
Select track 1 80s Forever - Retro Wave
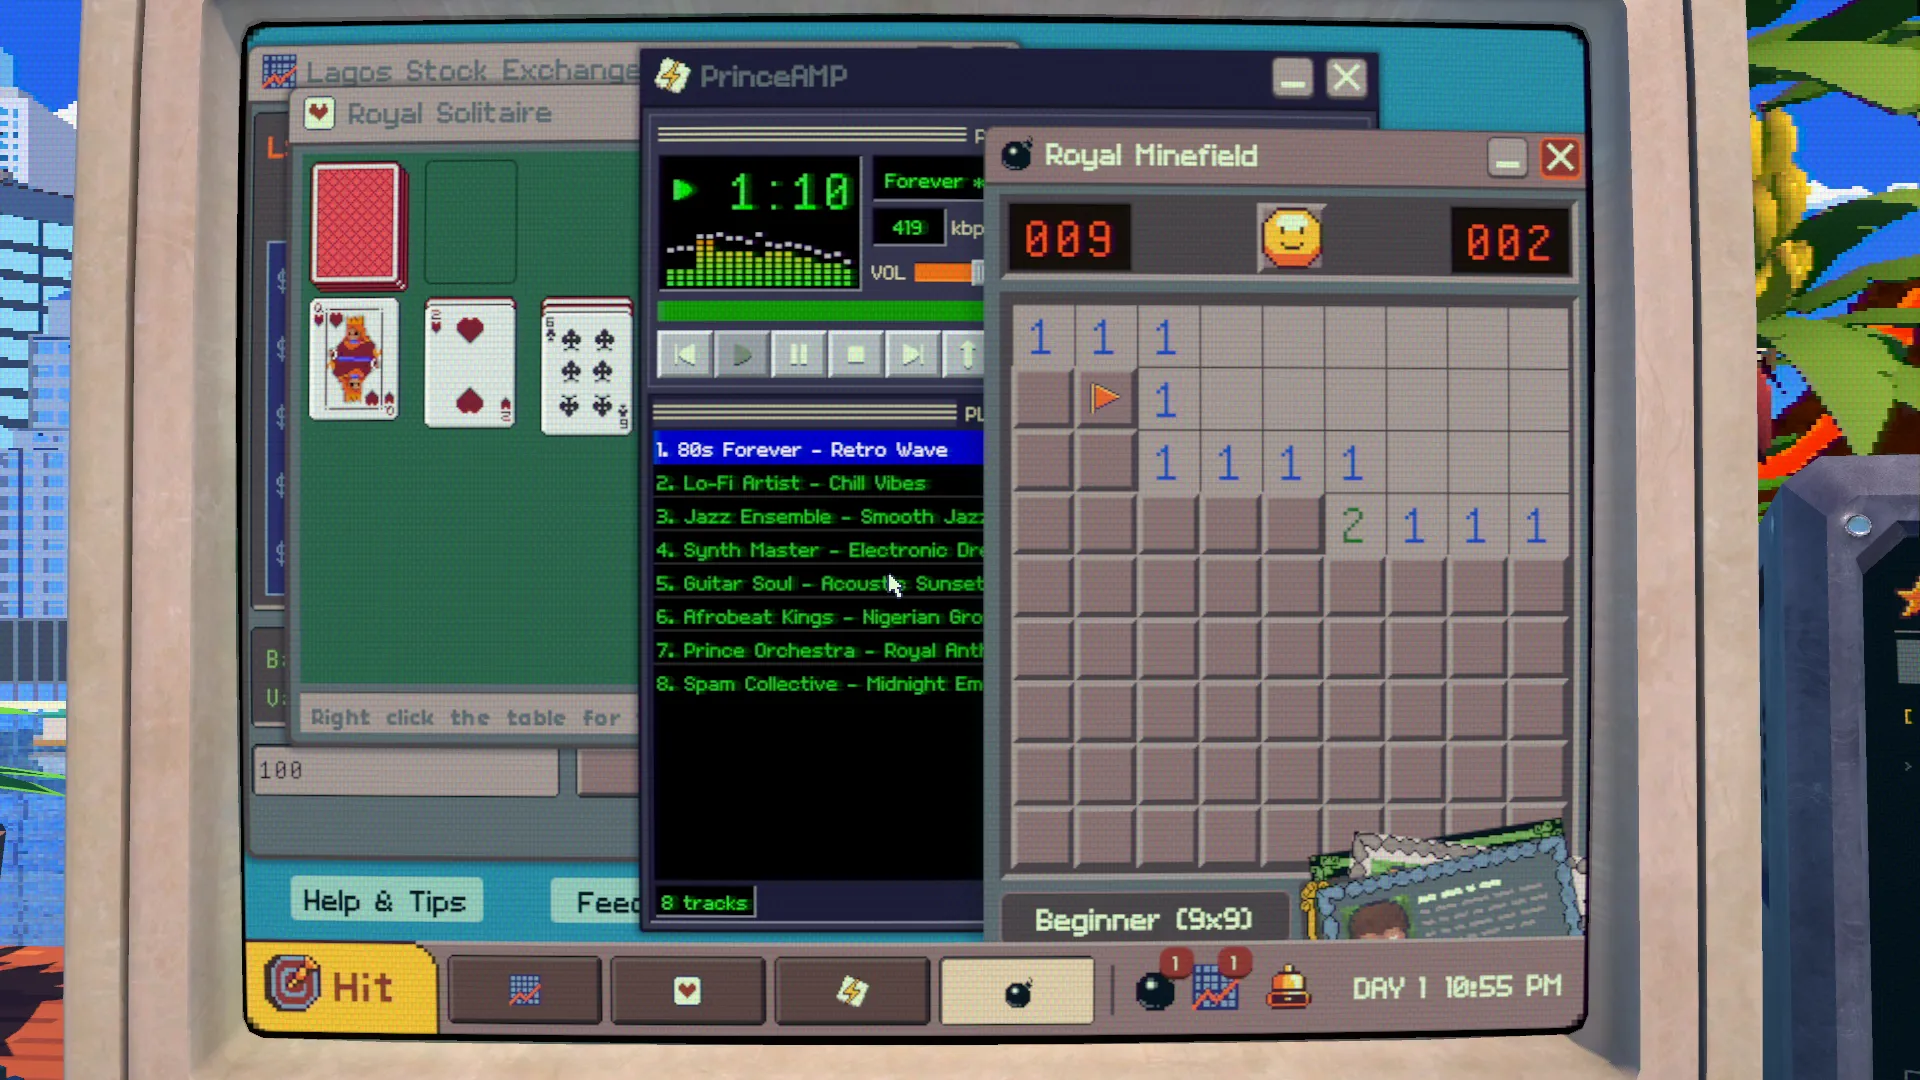point(819,450)
